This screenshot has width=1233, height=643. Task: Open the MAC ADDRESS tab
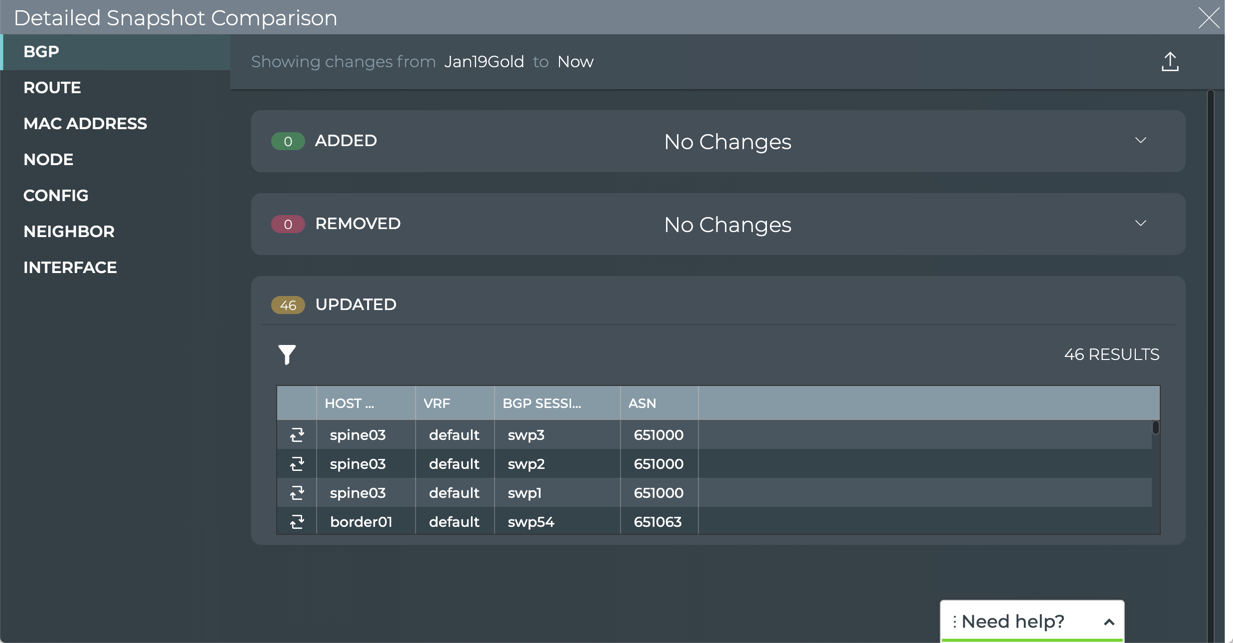click(x=85, y=124)
